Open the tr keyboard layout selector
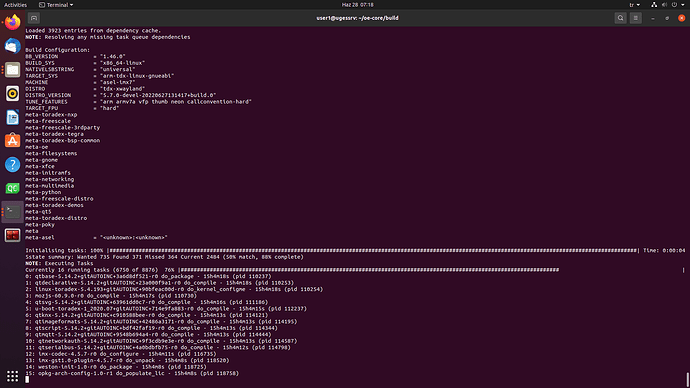This screenshot has width=690, height=388. click(635, 5)
